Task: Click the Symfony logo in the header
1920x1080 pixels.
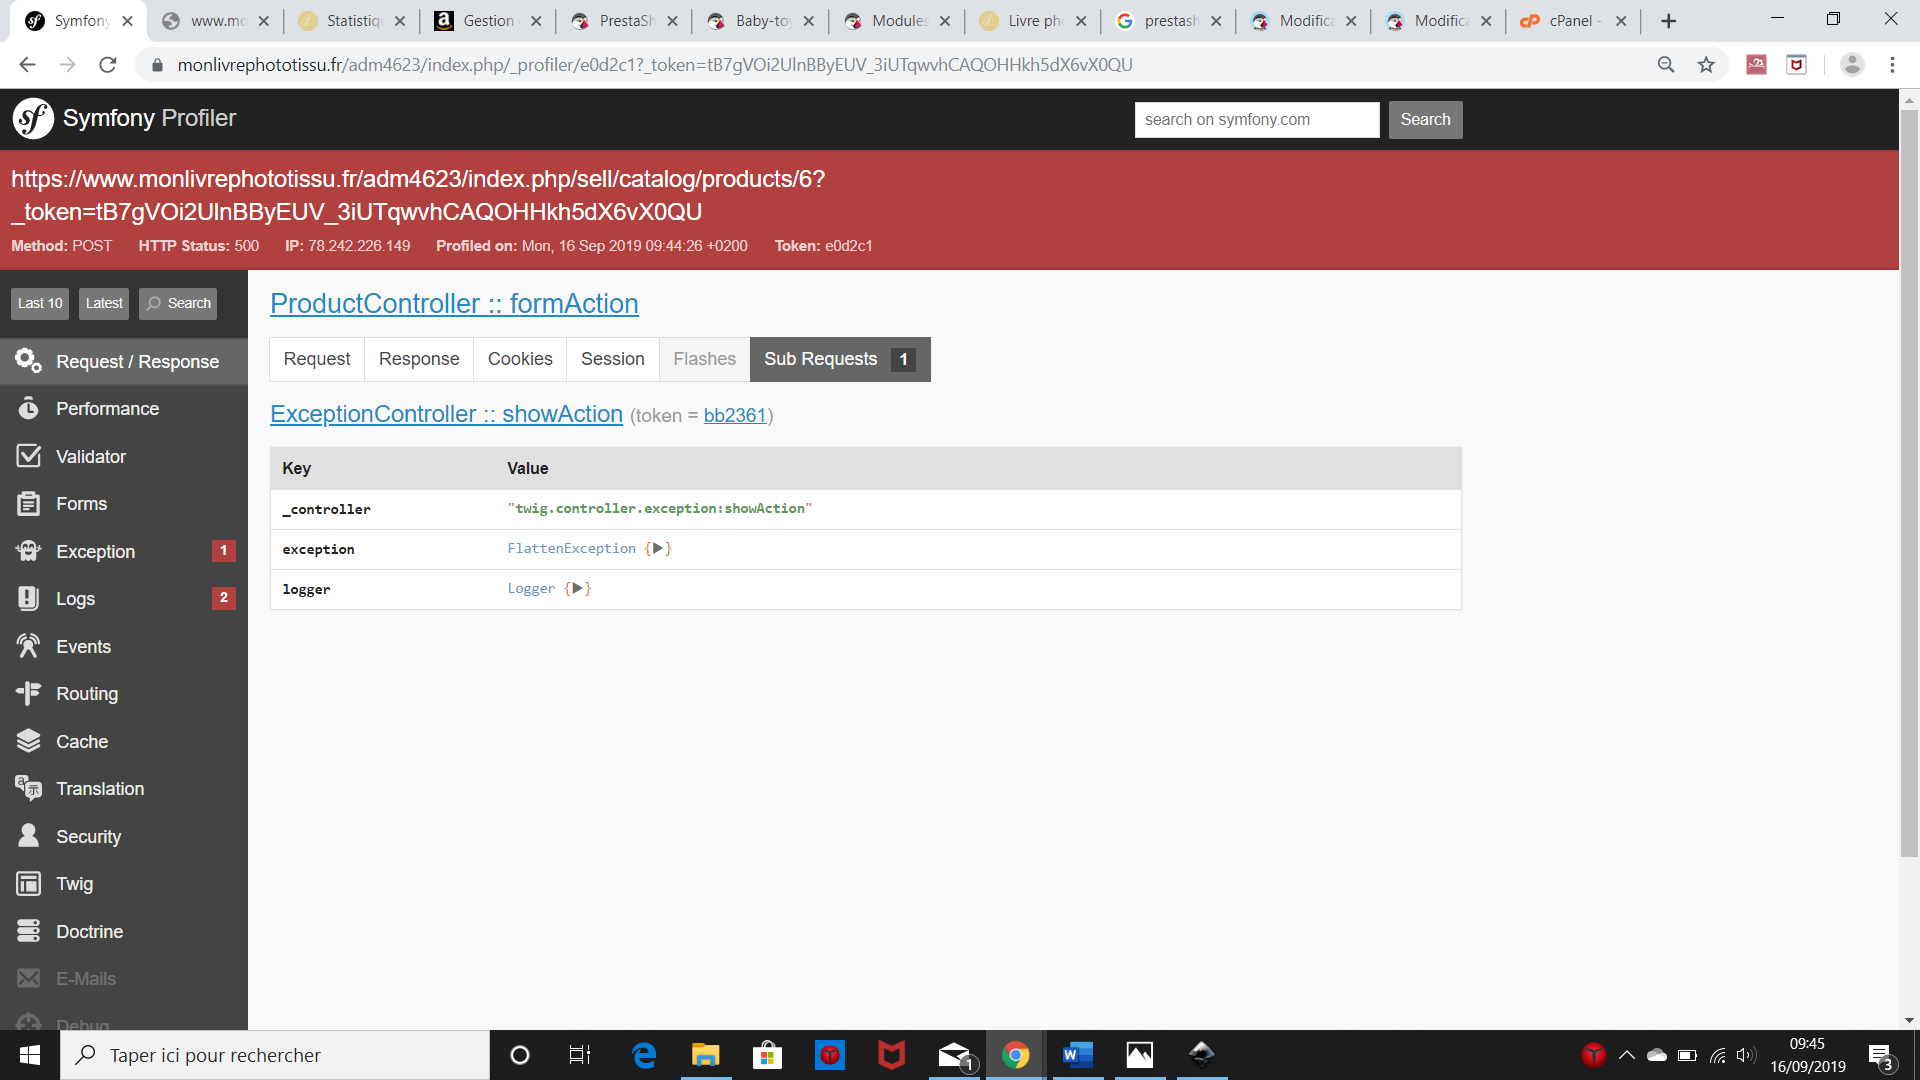Action: (33, 118)
